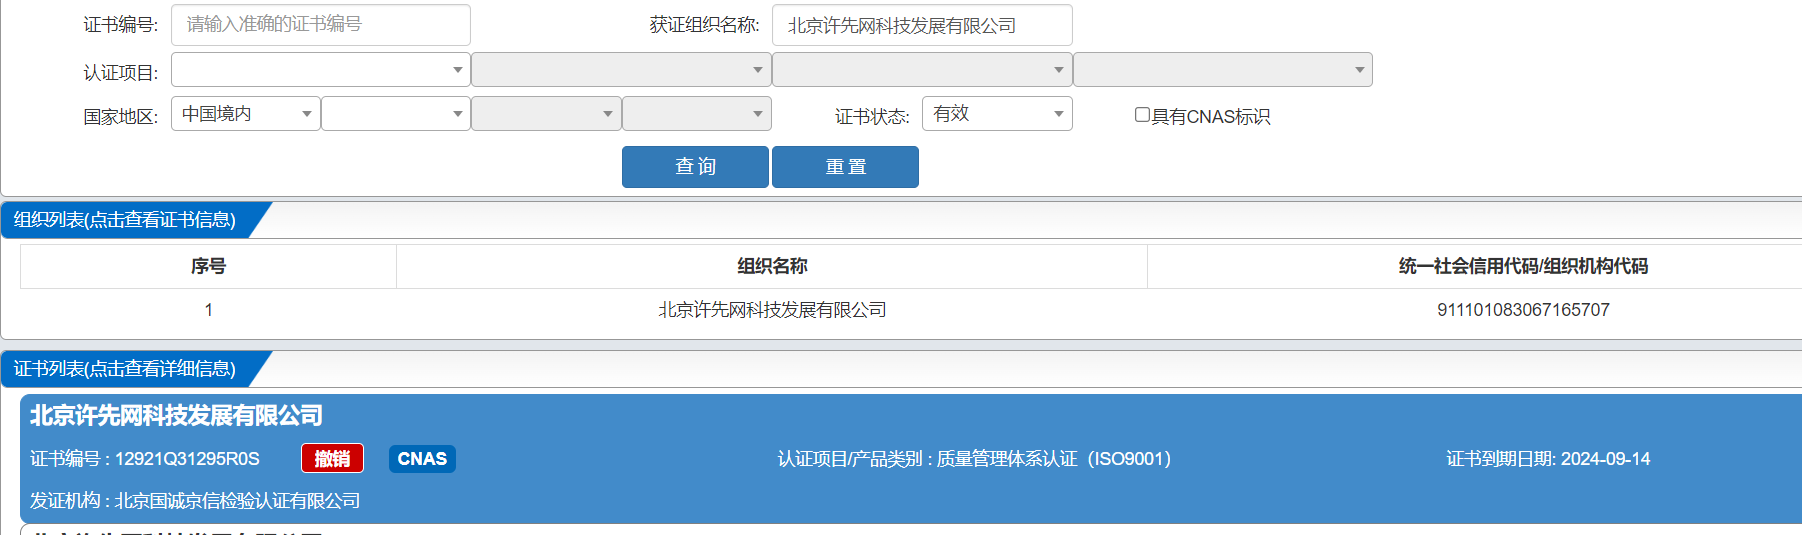
Task: Click the 获证组织名称 input field
Action: pyautogui.click(x=922, y=25)
